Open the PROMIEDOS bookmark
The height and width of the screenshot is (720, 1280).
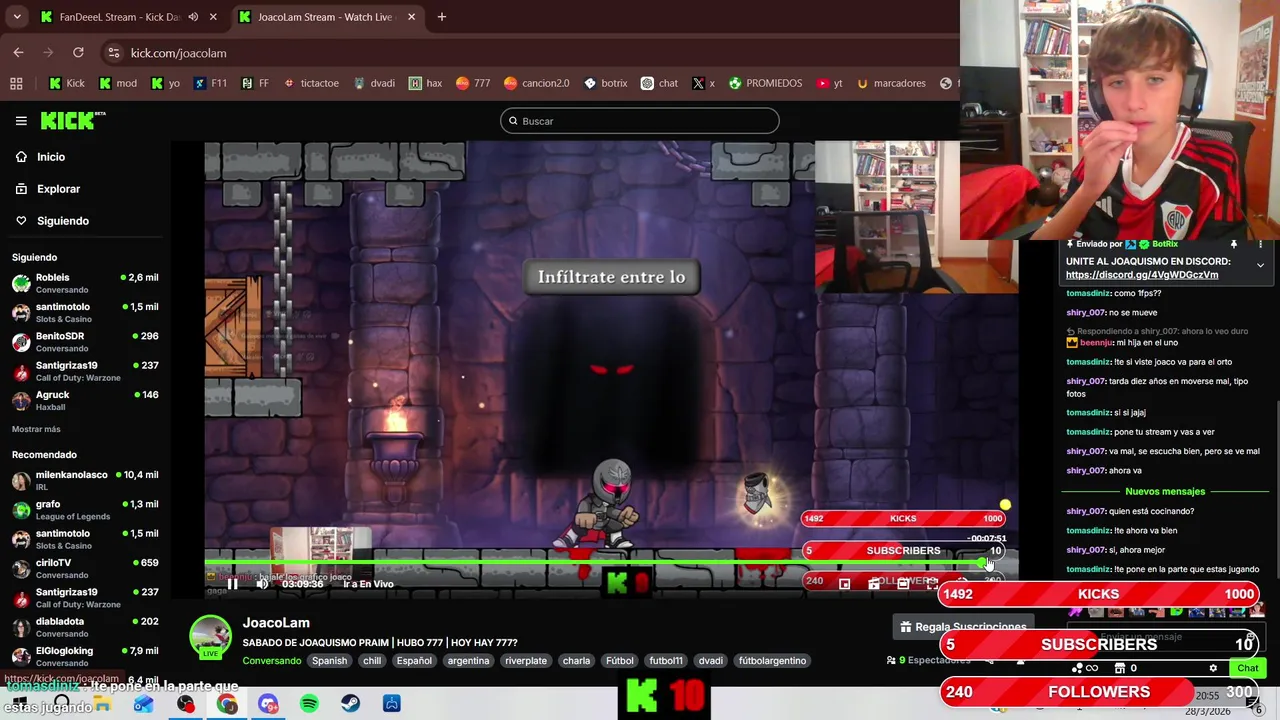pos(765,84)
